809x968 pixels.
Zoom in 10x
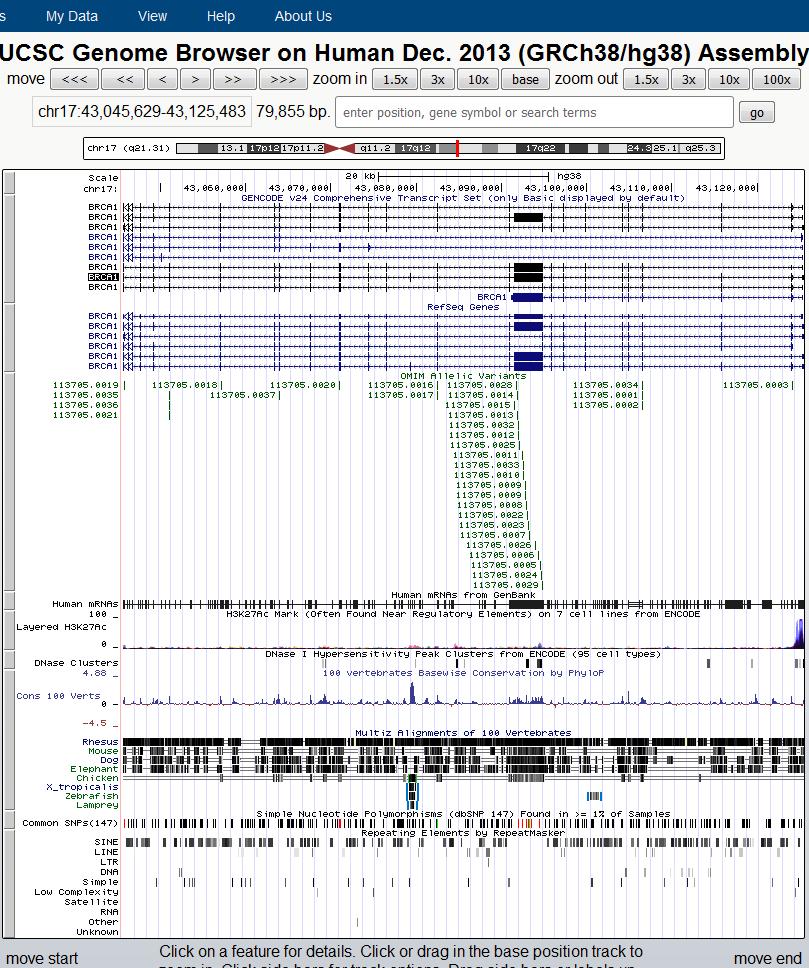tap(478, 80)
